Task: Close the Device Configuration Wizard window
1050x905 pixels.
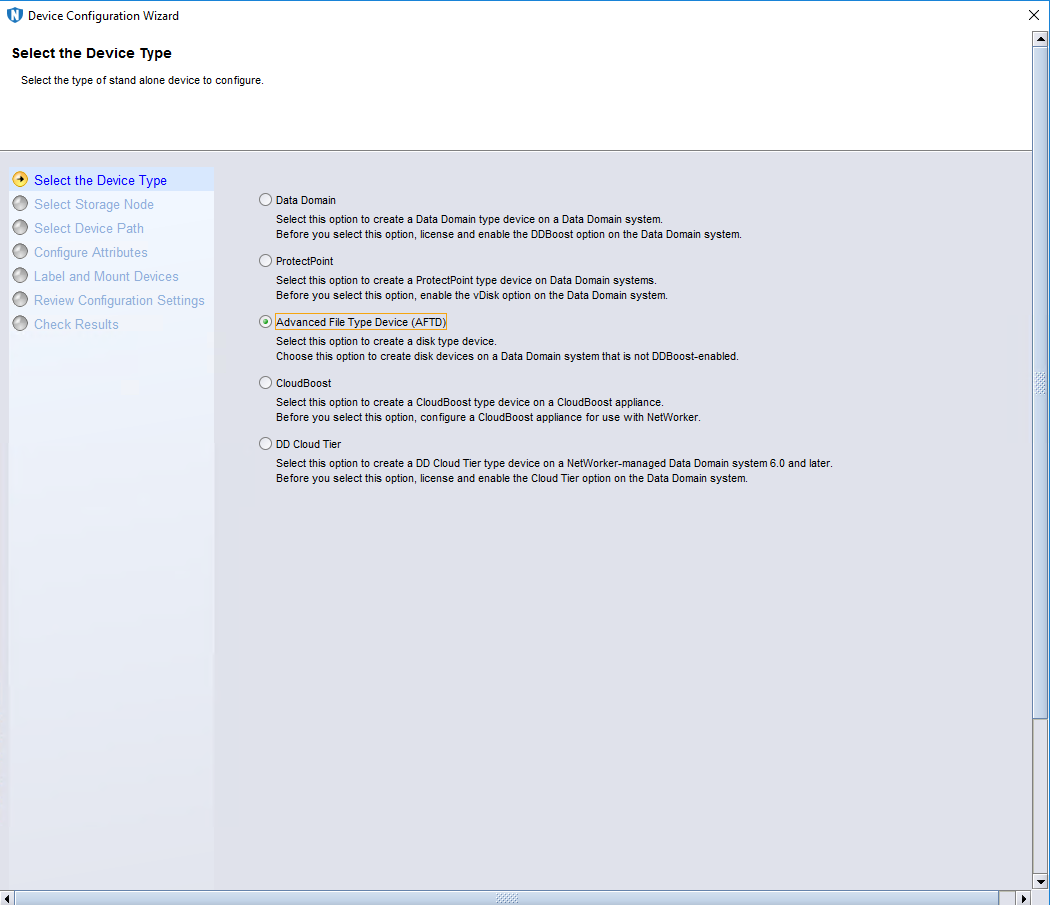Action: [x=1033, y=16]
